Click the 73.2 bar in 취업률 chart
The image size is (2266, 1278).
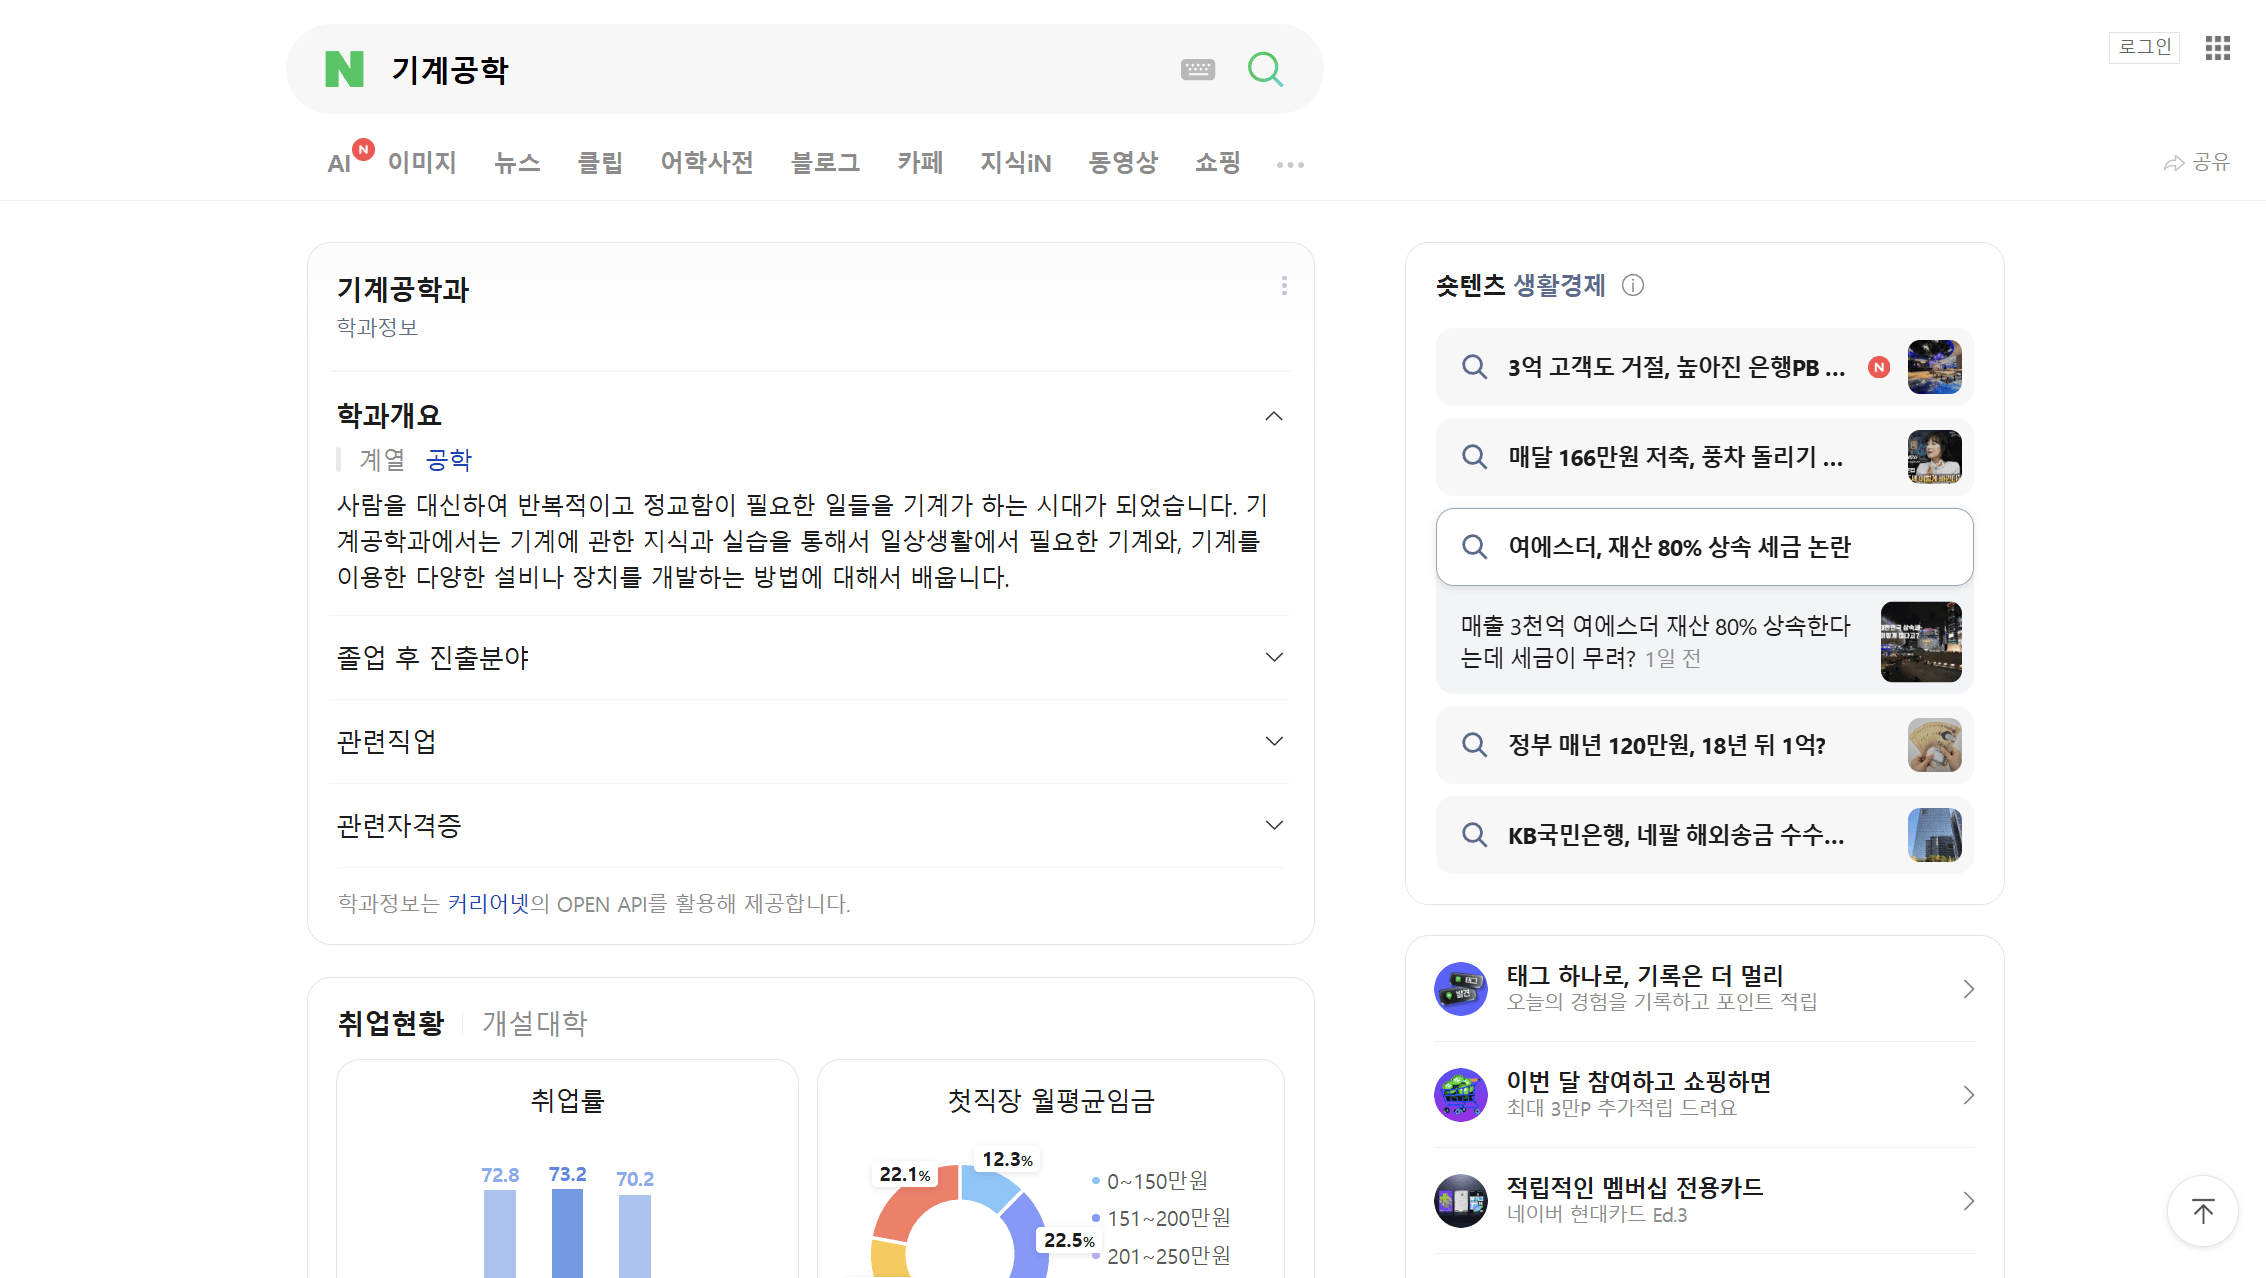567,1233
